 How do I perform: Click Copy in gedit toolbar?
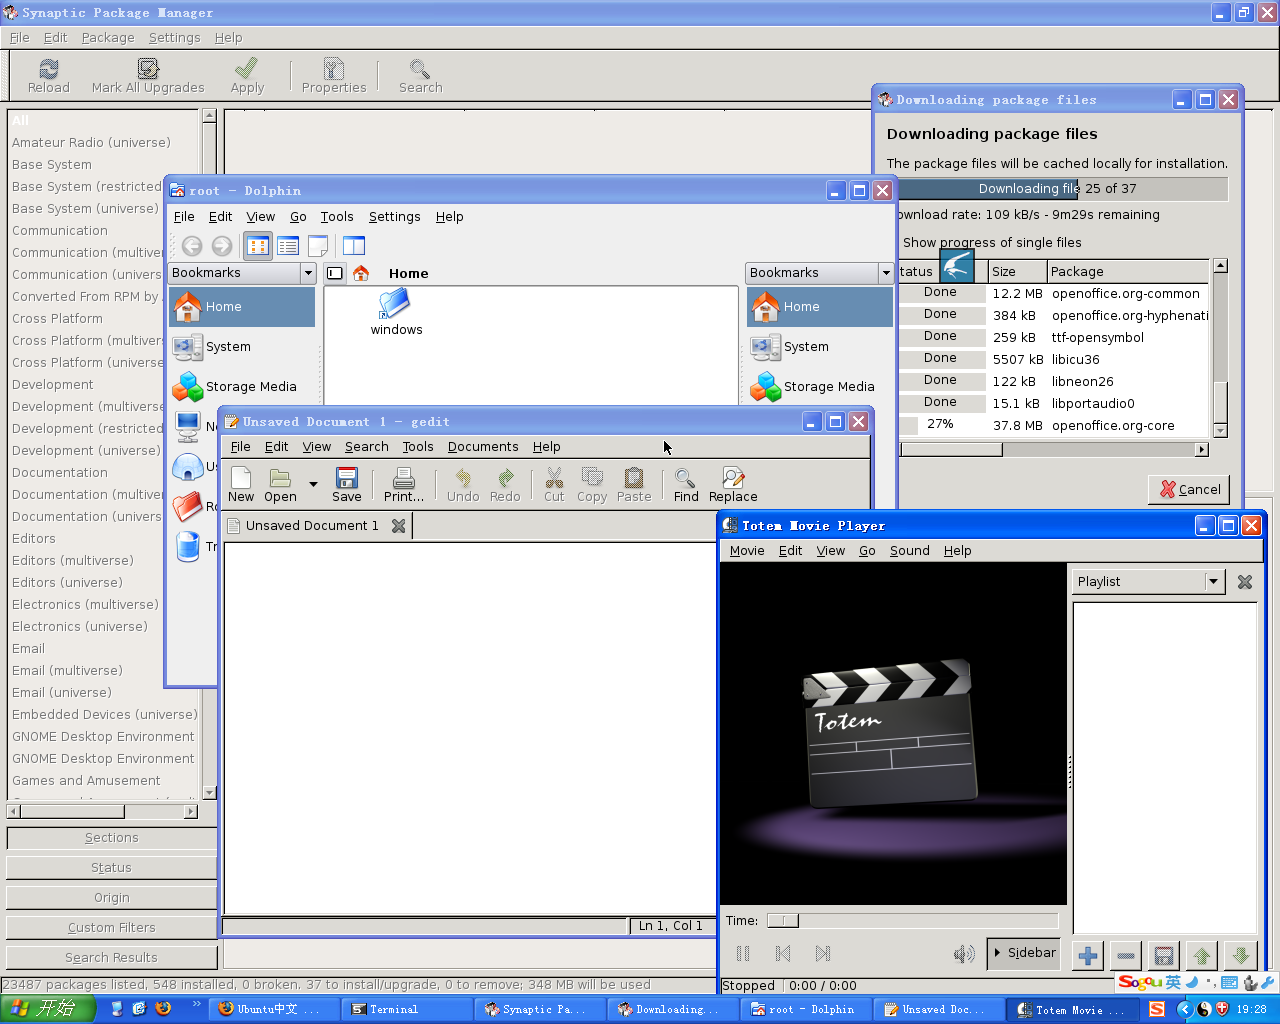[x=592, y=485]
